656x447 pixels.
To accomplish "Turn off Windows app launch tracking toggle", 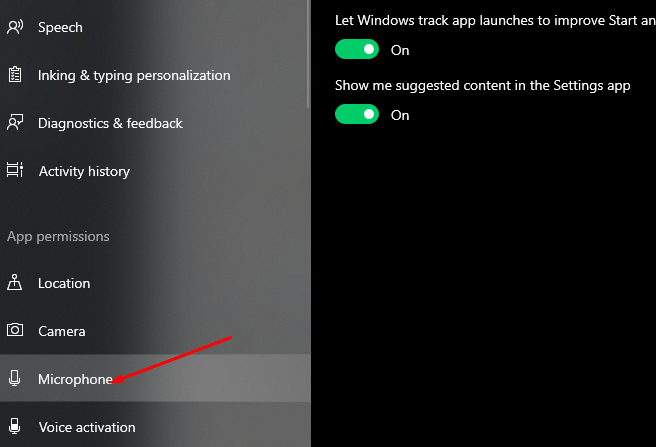I will click(x=357, y=49).
